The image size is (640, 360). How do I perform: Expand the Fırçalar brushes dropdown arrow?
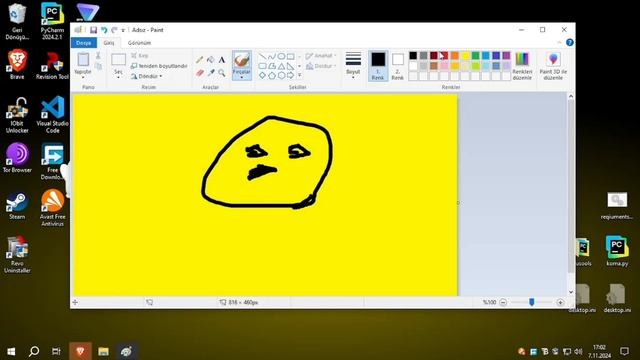click(242, 77)
